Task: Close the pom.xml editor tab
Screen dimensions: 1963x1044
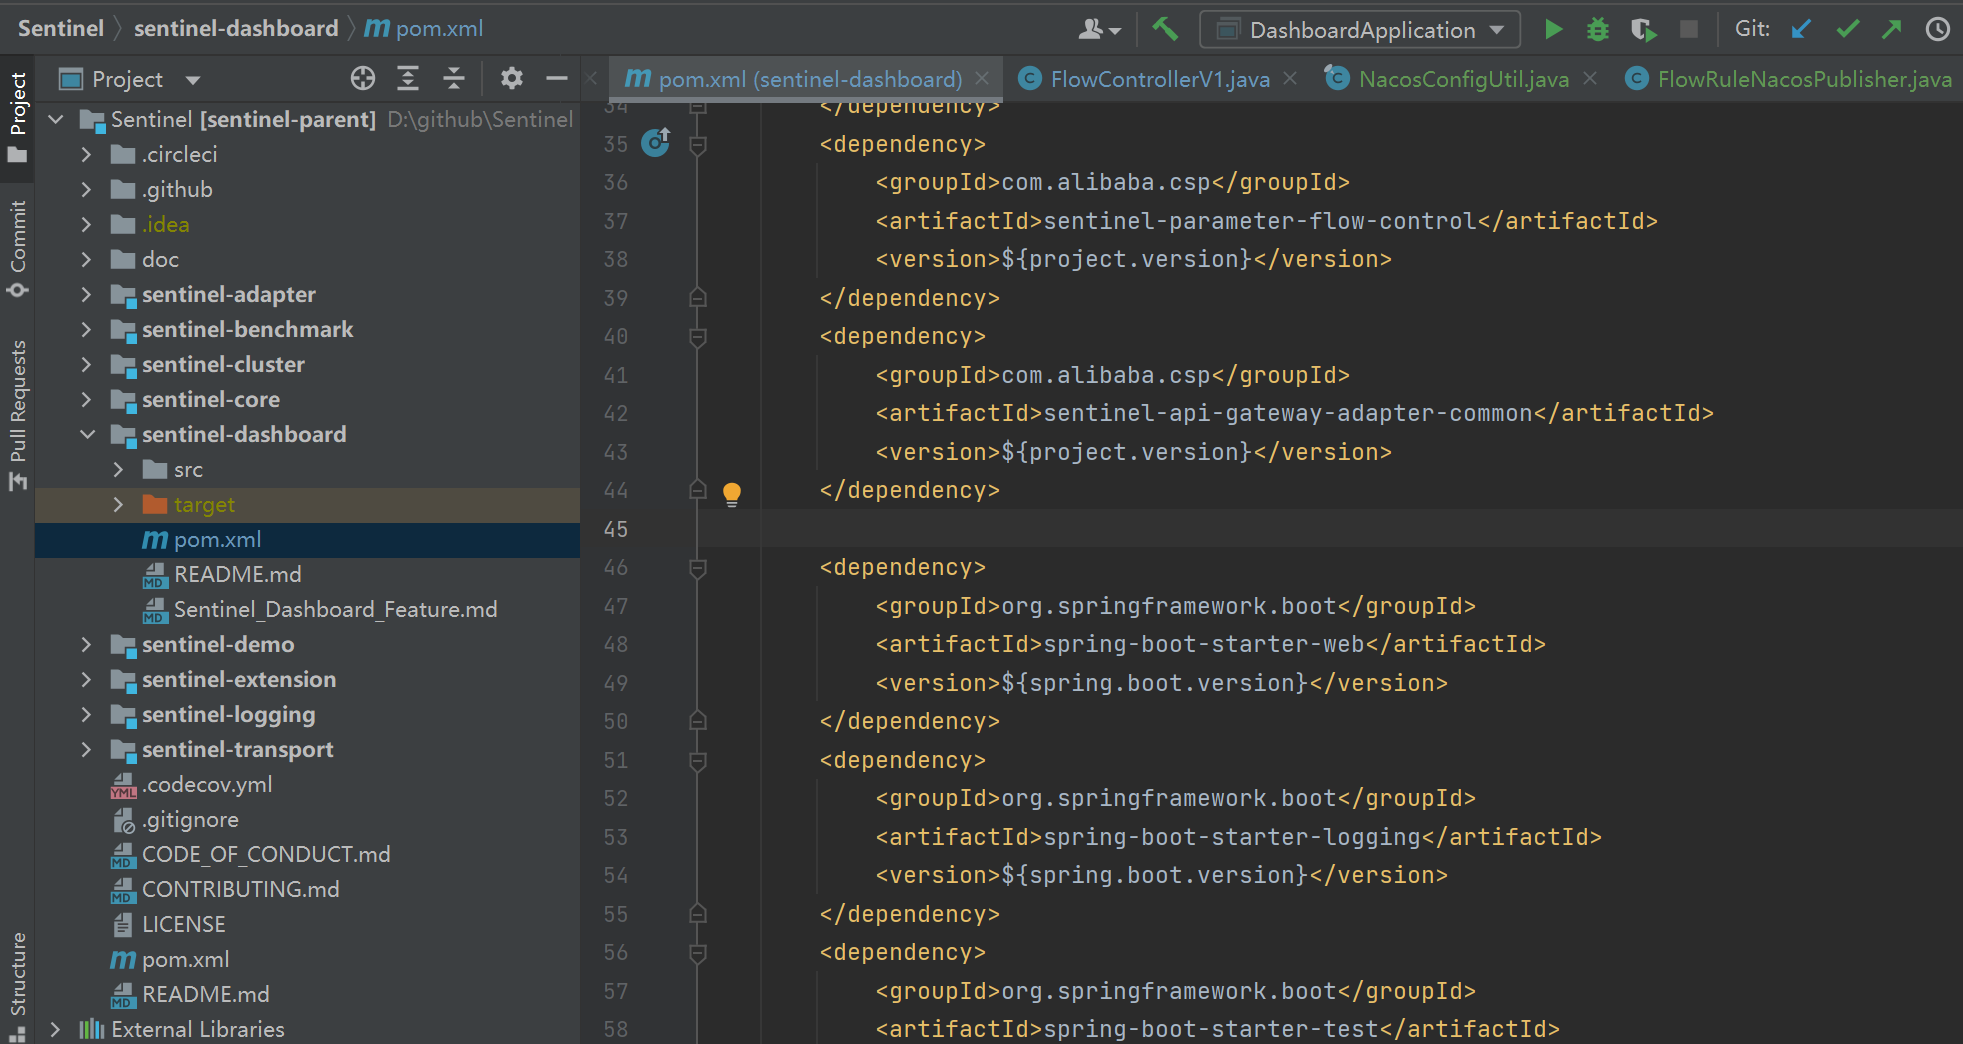Action: tap(983, 78)
